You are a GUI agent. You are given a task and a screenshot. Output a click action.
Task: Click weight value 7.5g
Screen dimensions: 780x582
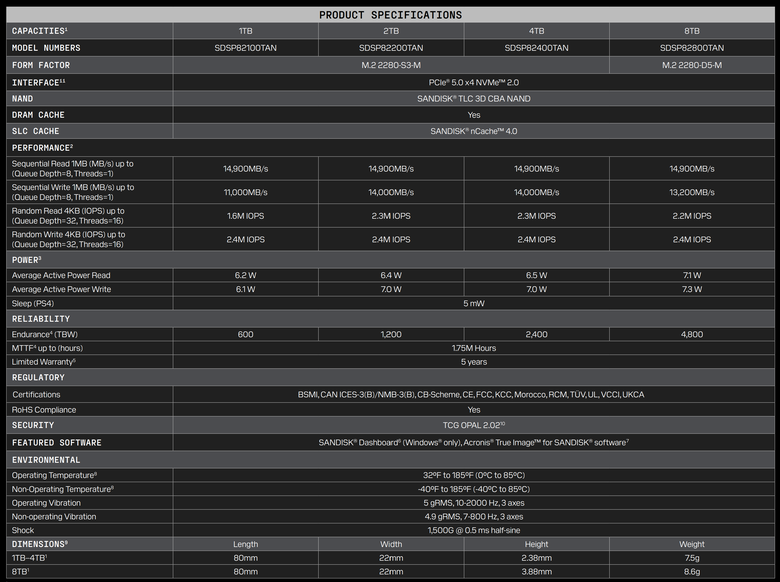tap(692, 558)
